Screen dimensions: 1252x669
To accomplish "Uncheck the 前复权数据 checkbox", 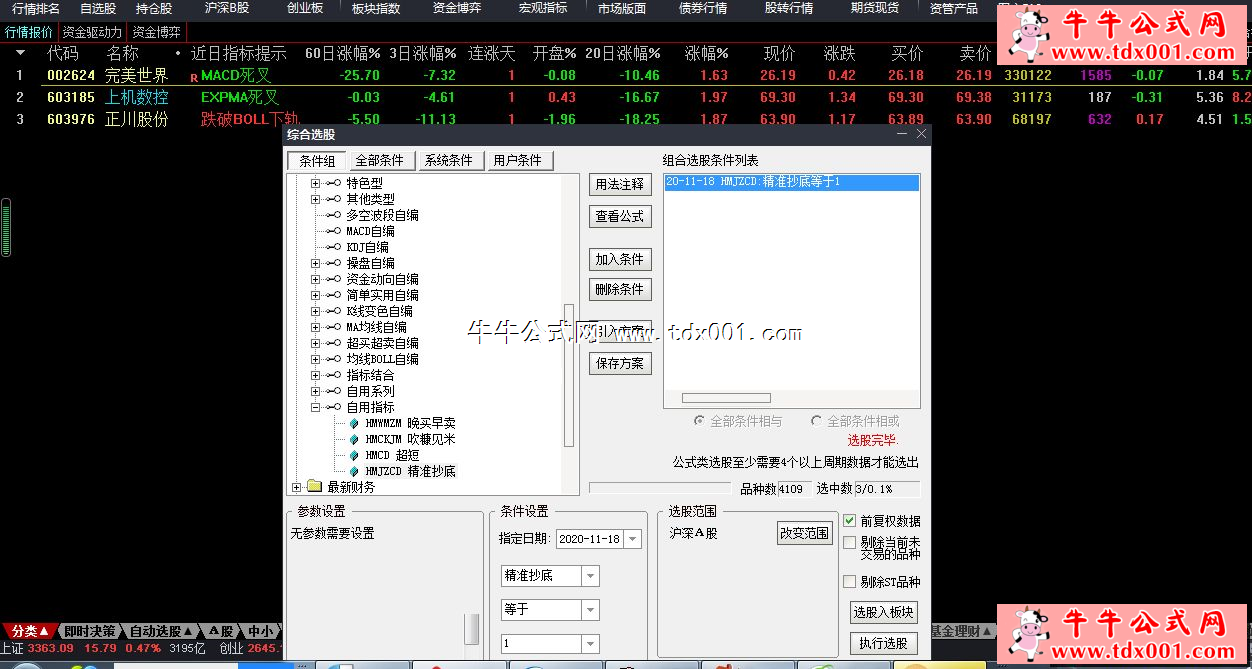I will 849,521.
